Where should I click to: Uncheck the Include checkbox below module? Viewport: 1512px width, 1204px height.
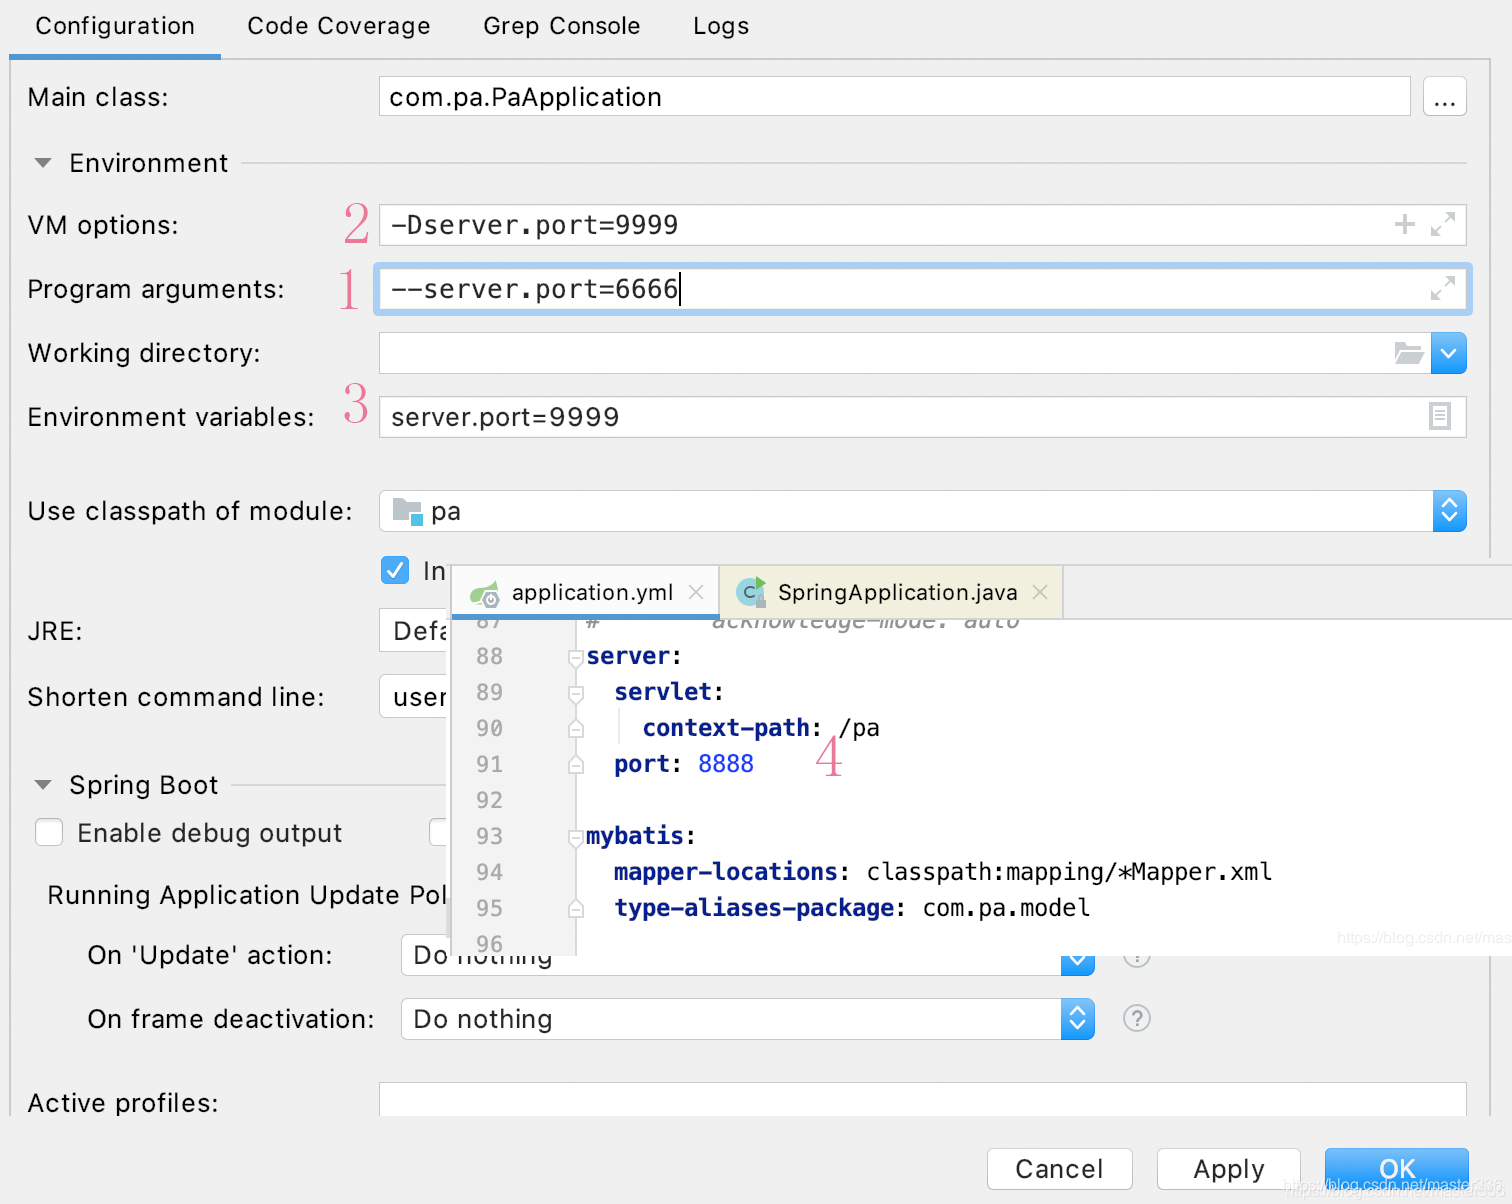[395, 570]
